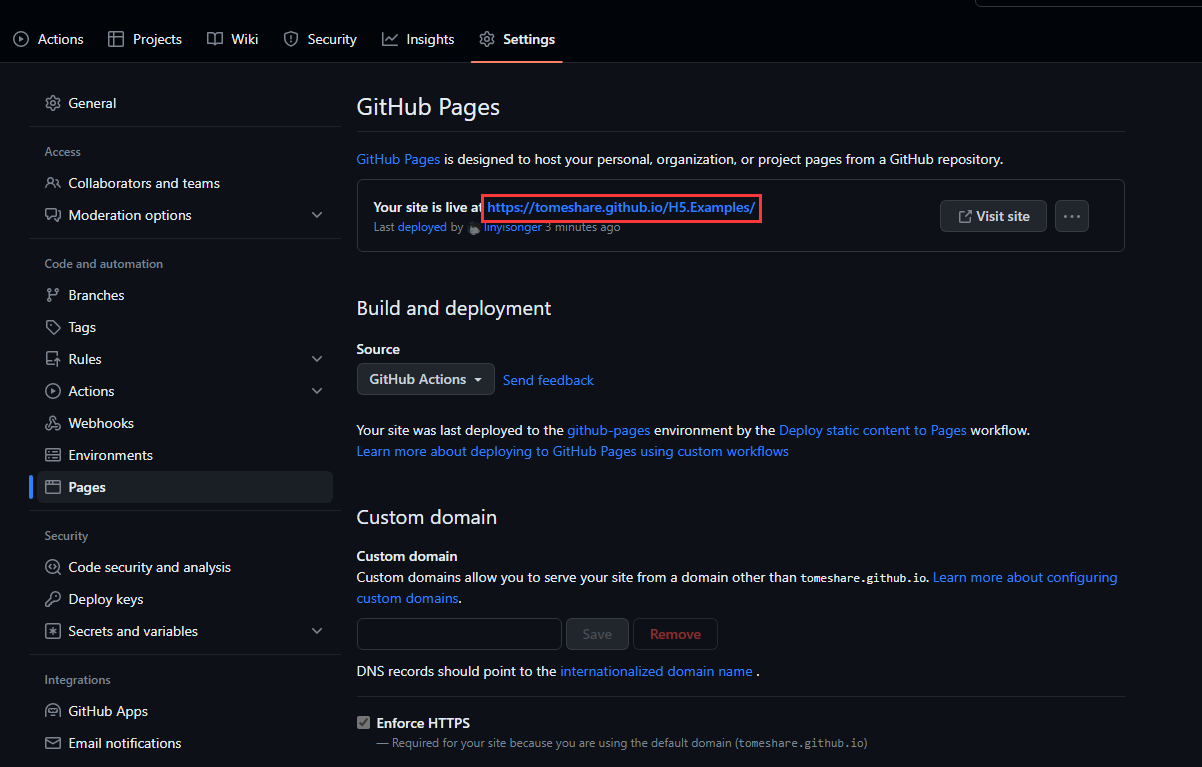Expand the Rules section chevron
The image size is (1202, 767).
(317, 359)
